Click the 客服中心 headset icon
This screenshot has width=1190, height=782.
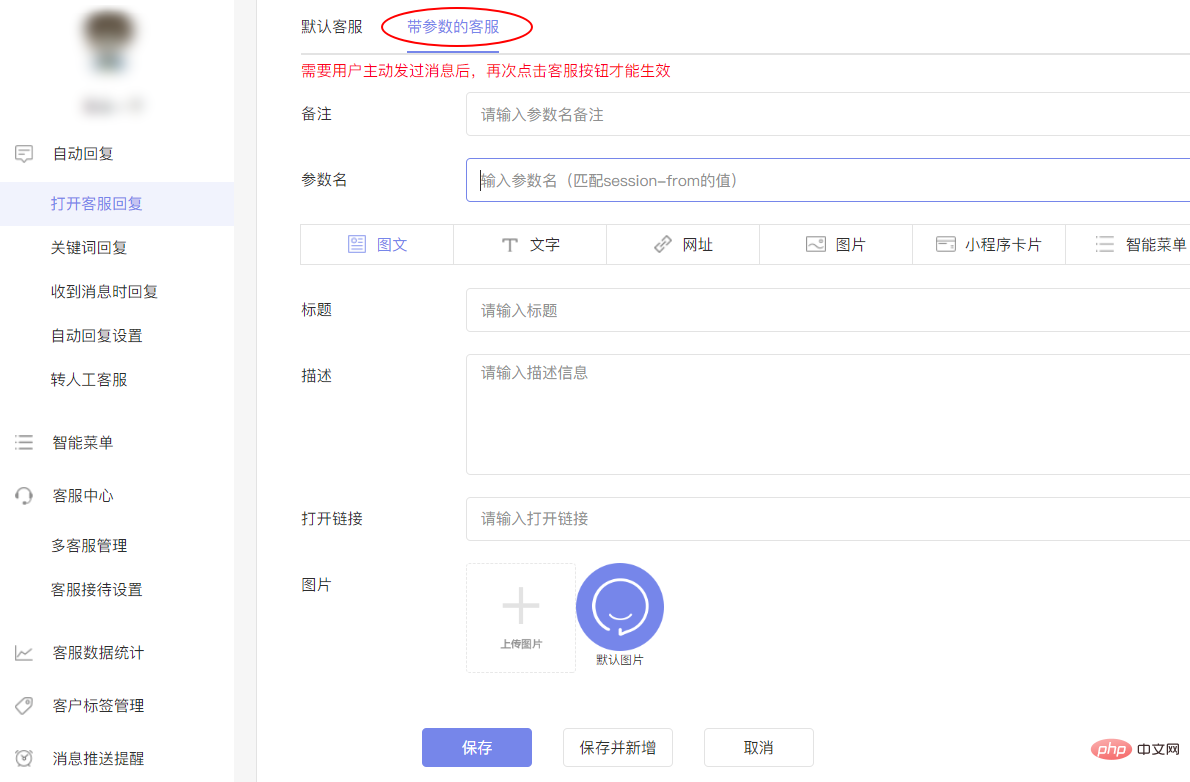tap(24, 496)
